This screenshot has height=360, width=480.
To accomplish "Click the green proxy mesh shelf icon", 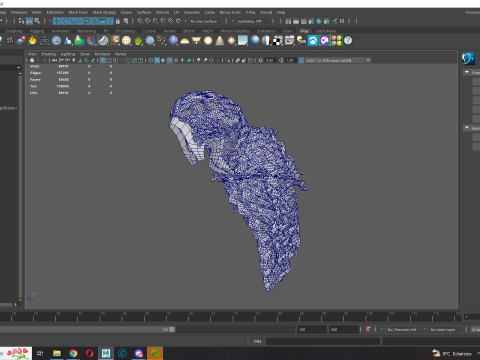I will [138, 41].
